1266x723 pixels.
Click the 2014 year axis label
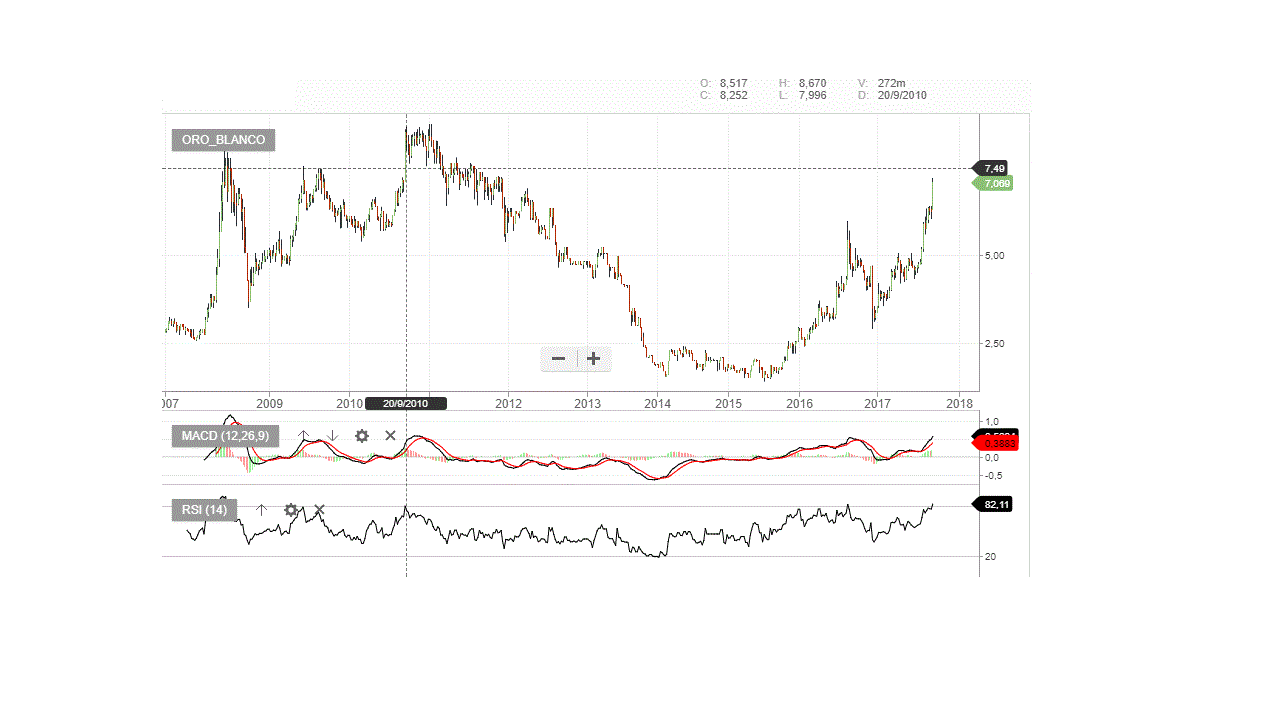point(657,404)
